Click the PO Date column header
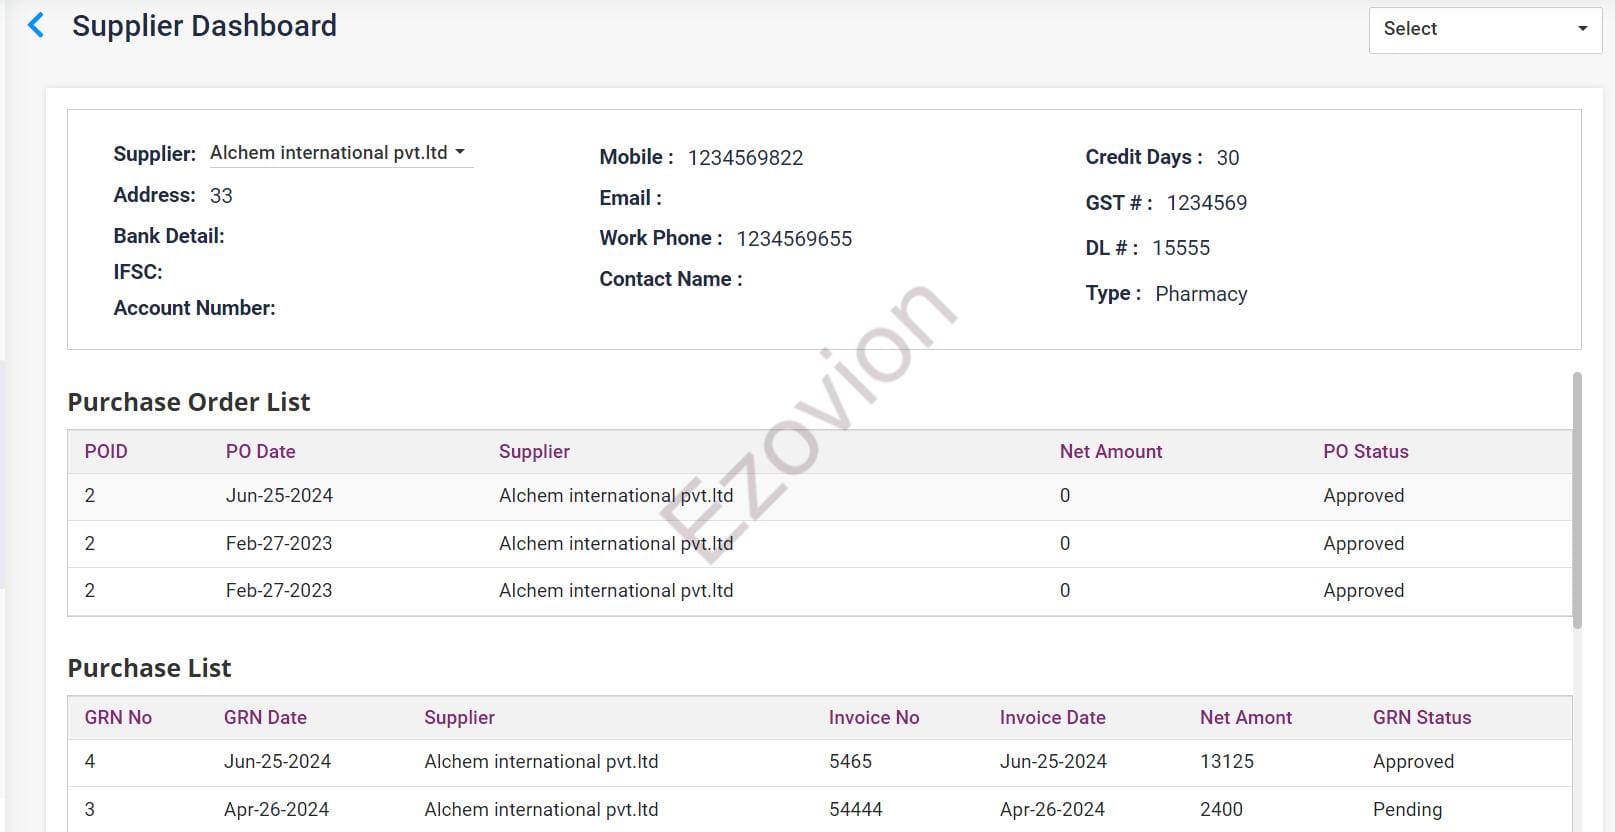 pos(260,452)
